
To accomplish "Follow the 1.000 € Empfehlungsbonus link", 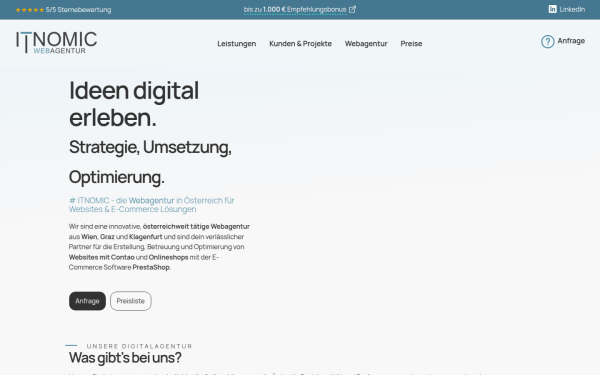I will pyautogui.click(x=295, y=10).
